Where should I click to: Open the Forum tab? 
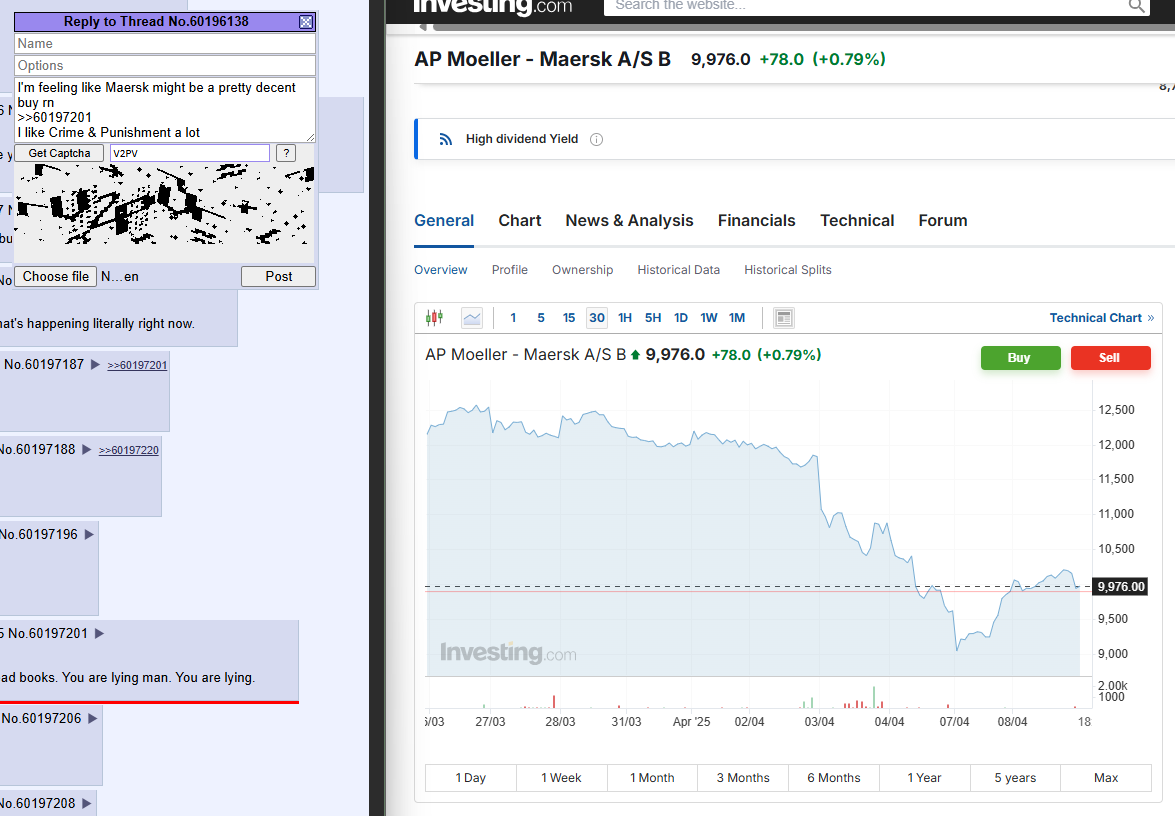943,220
